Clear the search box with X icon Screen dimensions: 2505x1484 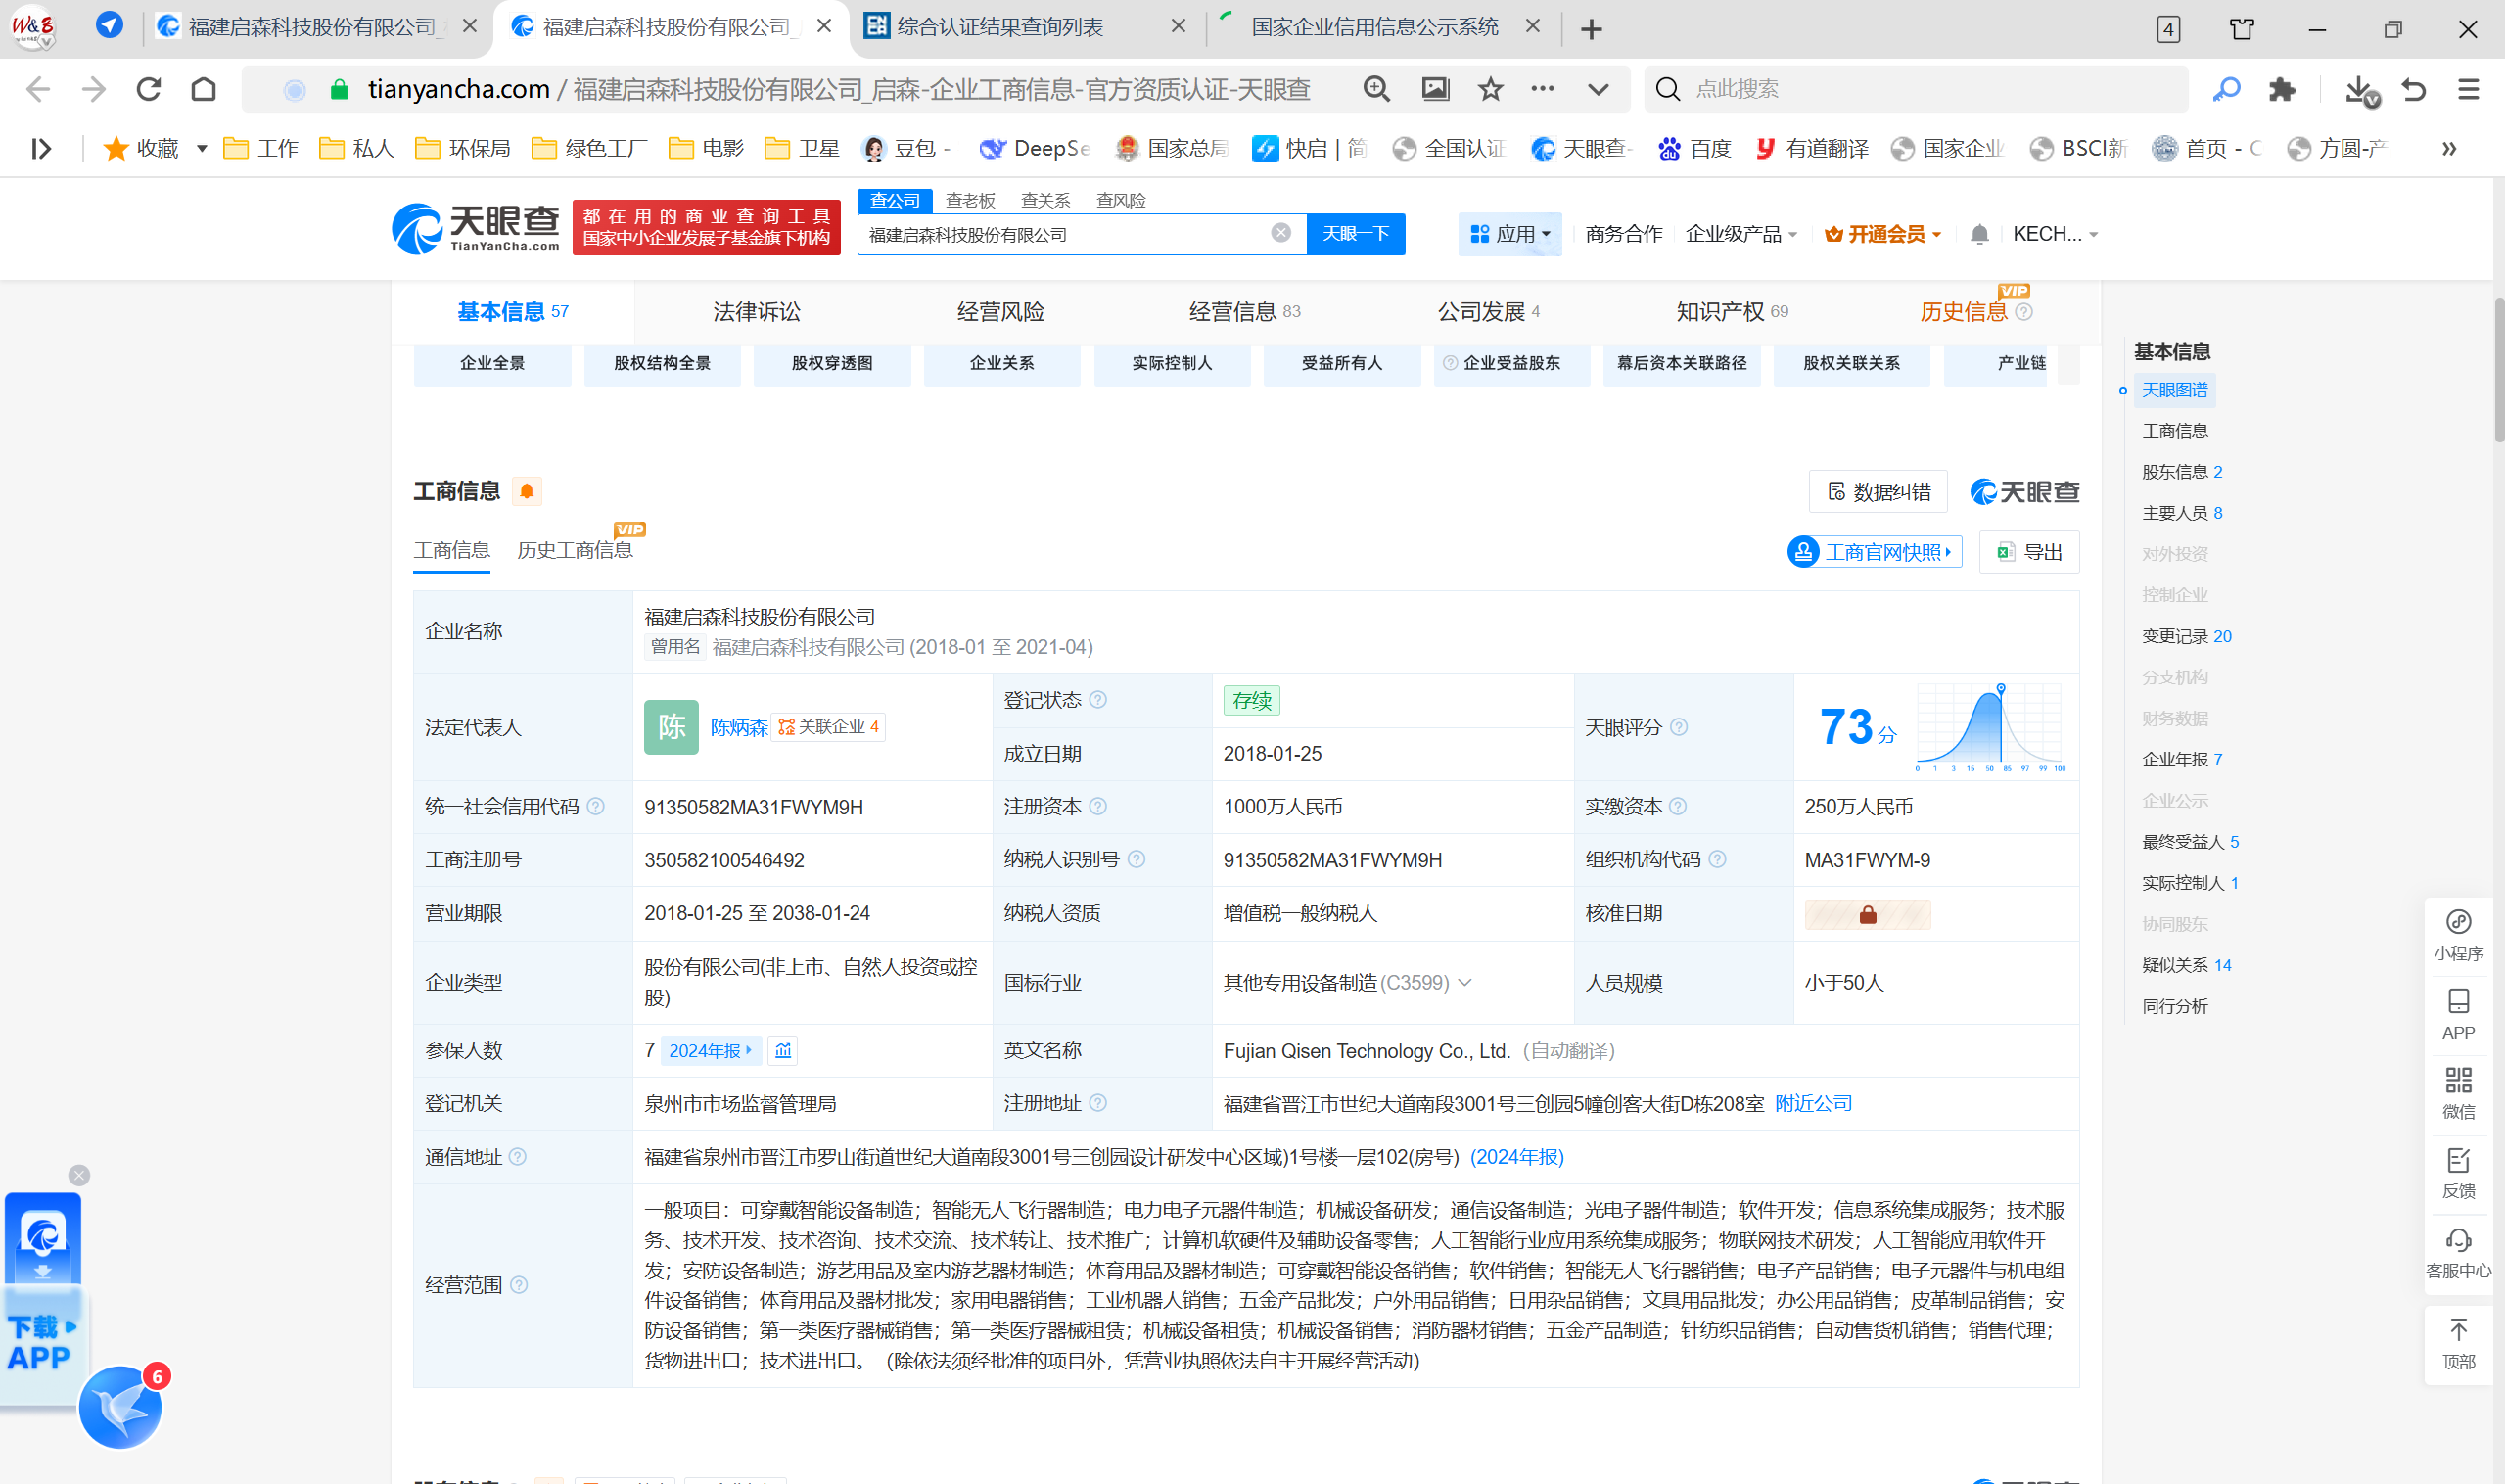click(1280, 233)
